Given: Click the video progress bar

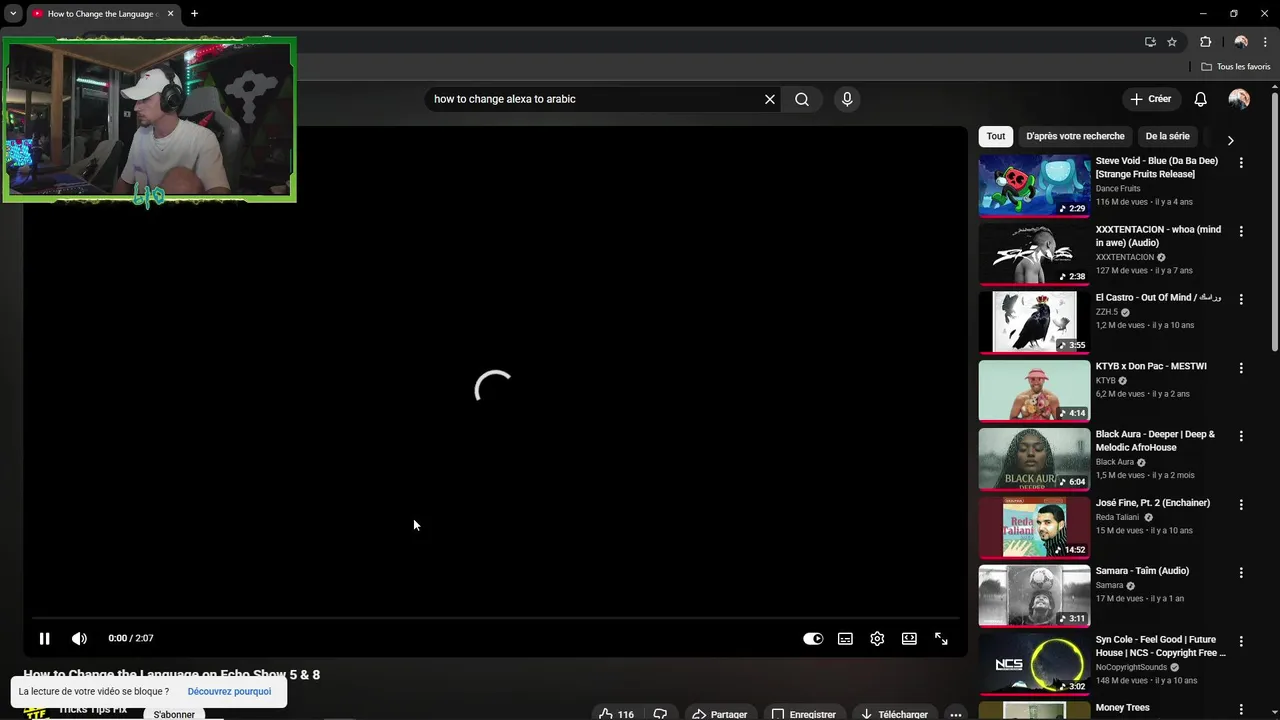Looking at the screenshot, I should tap(495, 619).
